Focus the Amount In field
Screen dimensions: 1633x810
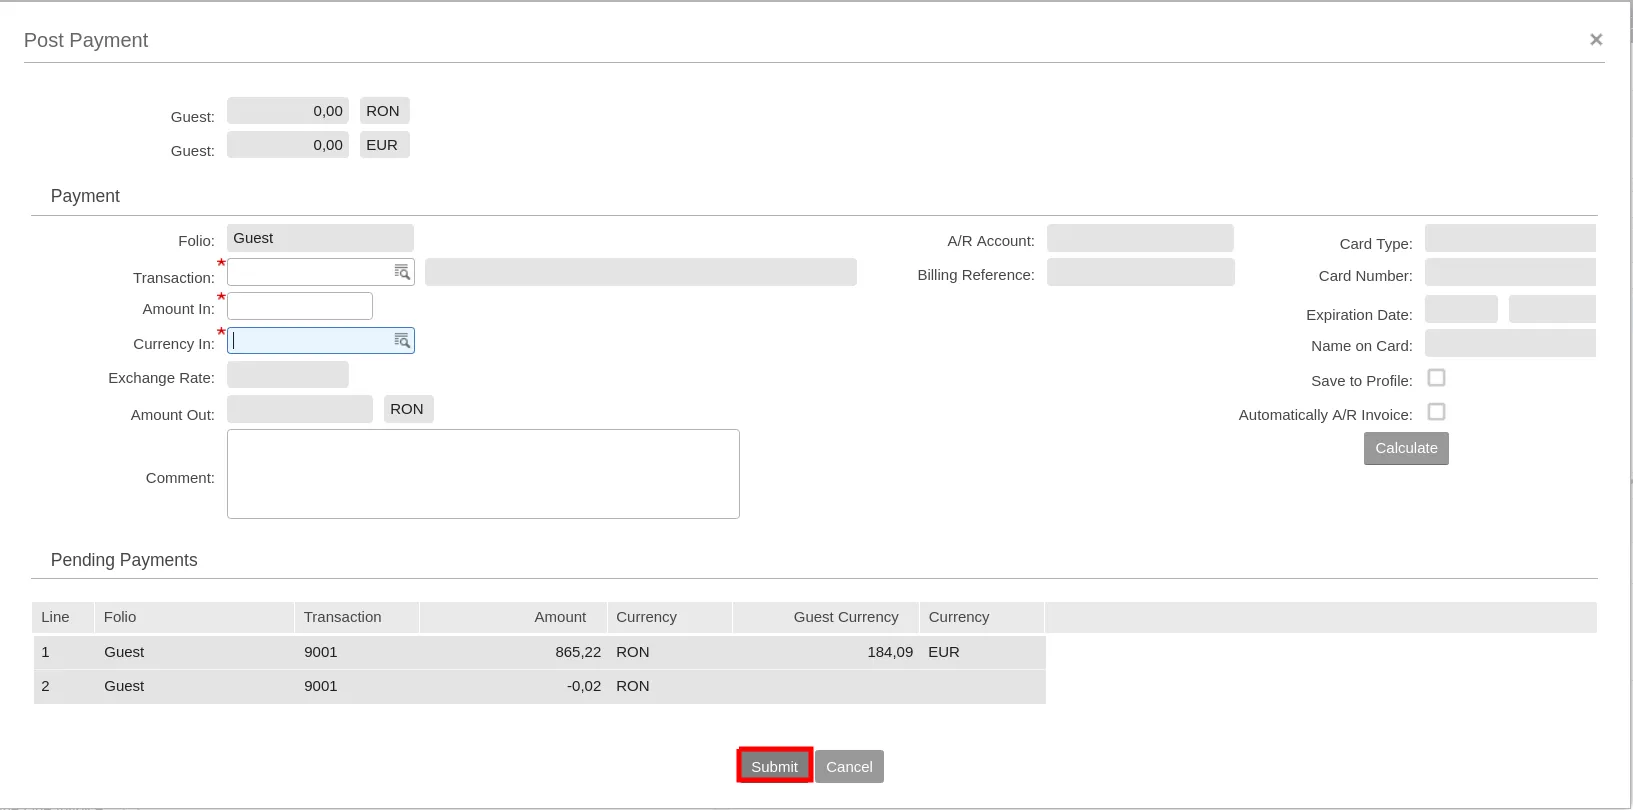(300, 306)
